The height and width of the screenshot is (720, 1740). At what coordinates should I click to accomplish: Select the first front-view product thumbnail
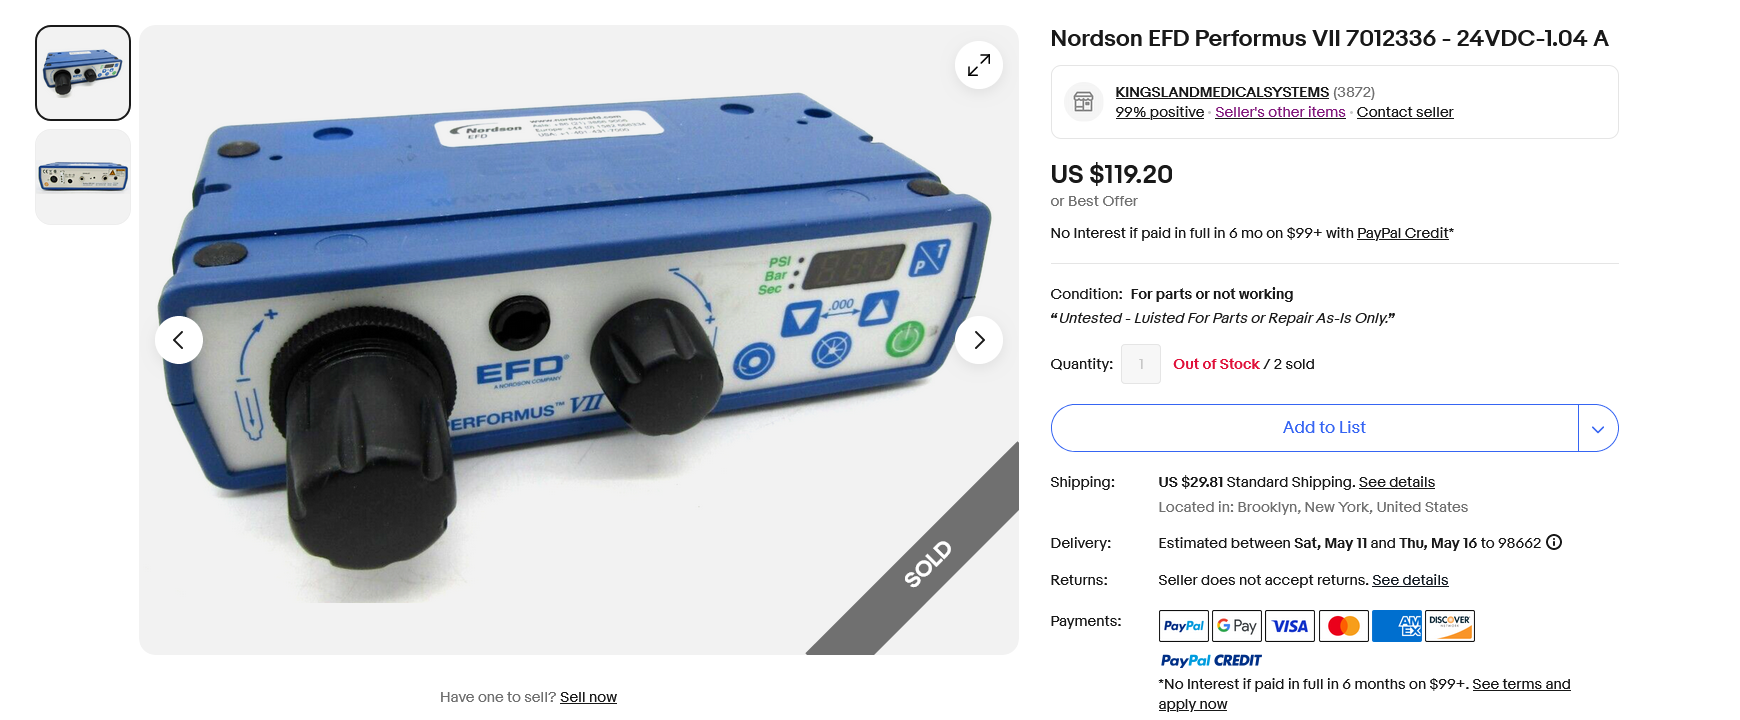click(83, 73)
